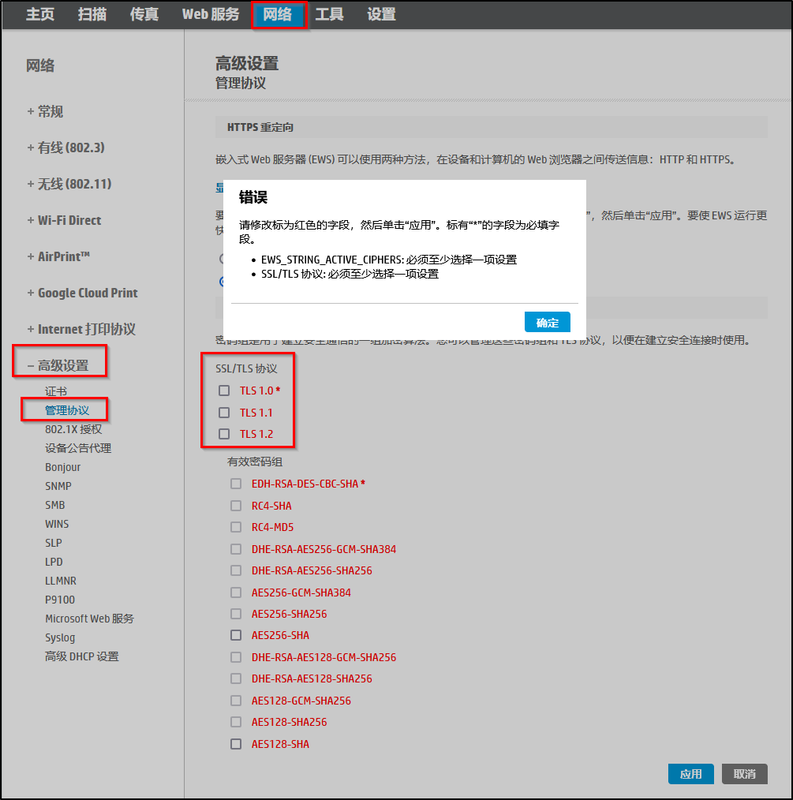Open the Web 服务 tab

tap(210, 14)
